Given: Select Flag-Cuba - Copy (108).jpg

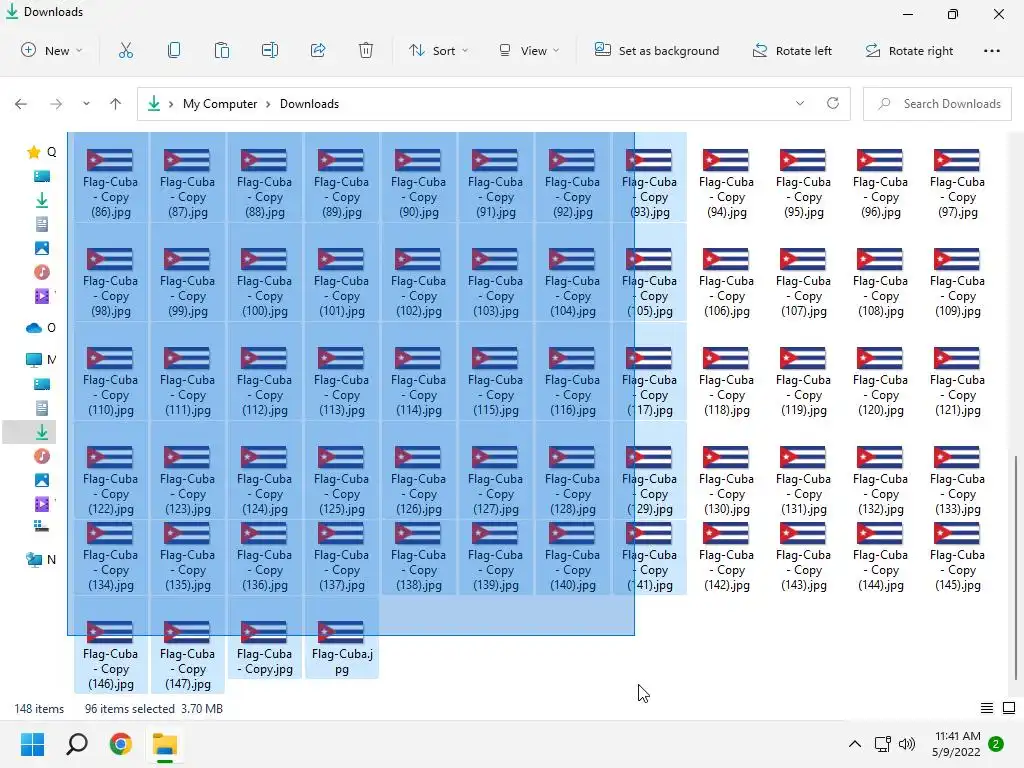Looking at the screenshot, I should 880,283.
